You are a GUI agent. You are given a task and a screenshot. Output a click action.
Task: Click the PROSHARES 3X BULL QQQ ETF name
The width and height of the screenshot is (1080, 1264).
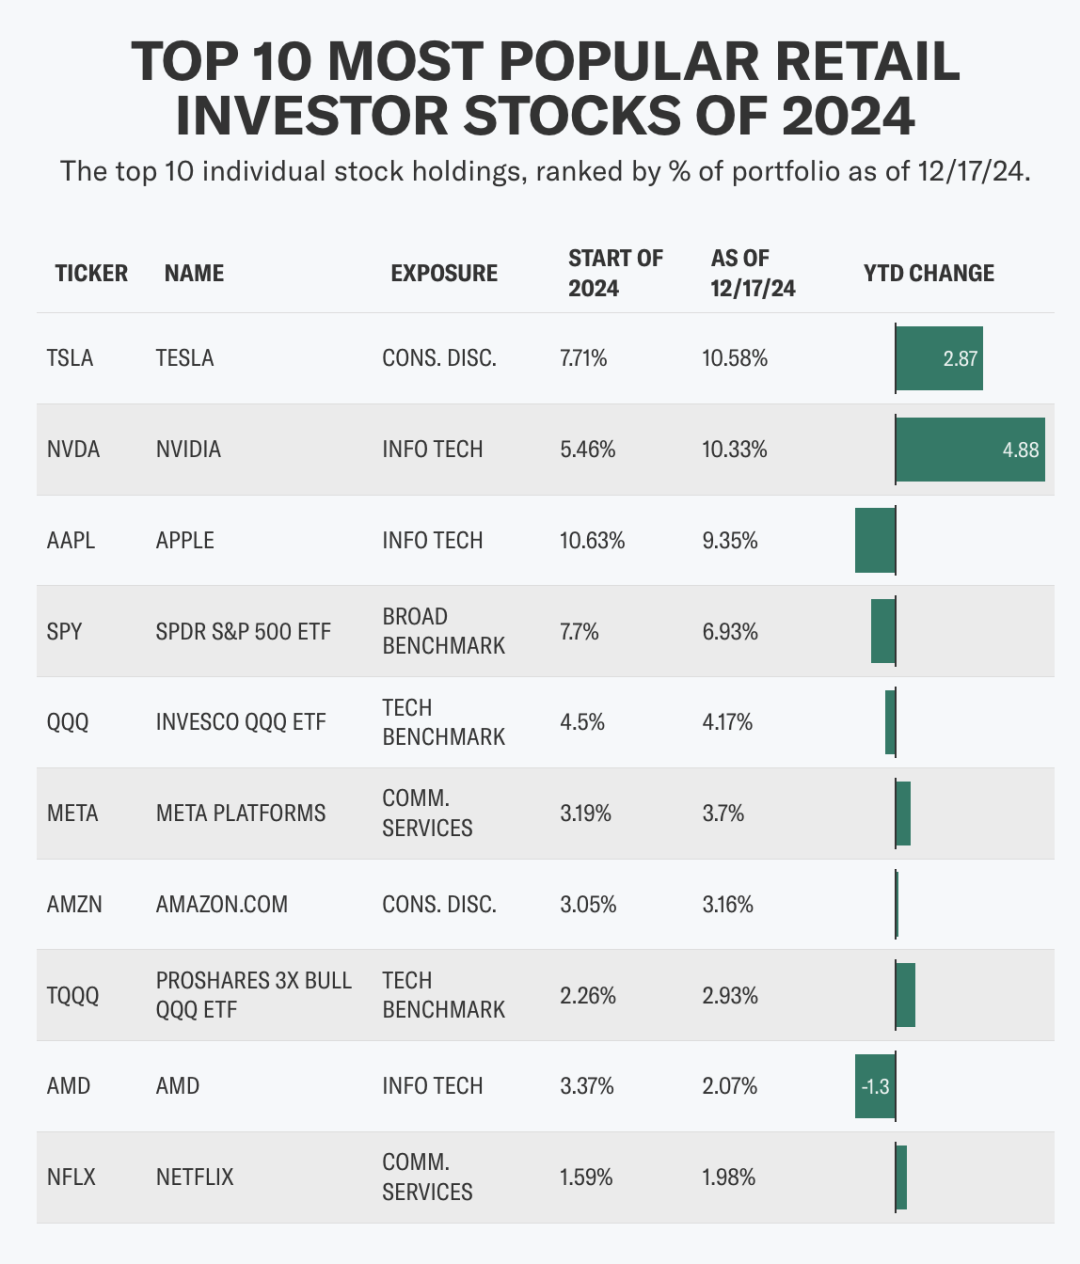click(253, 995)
